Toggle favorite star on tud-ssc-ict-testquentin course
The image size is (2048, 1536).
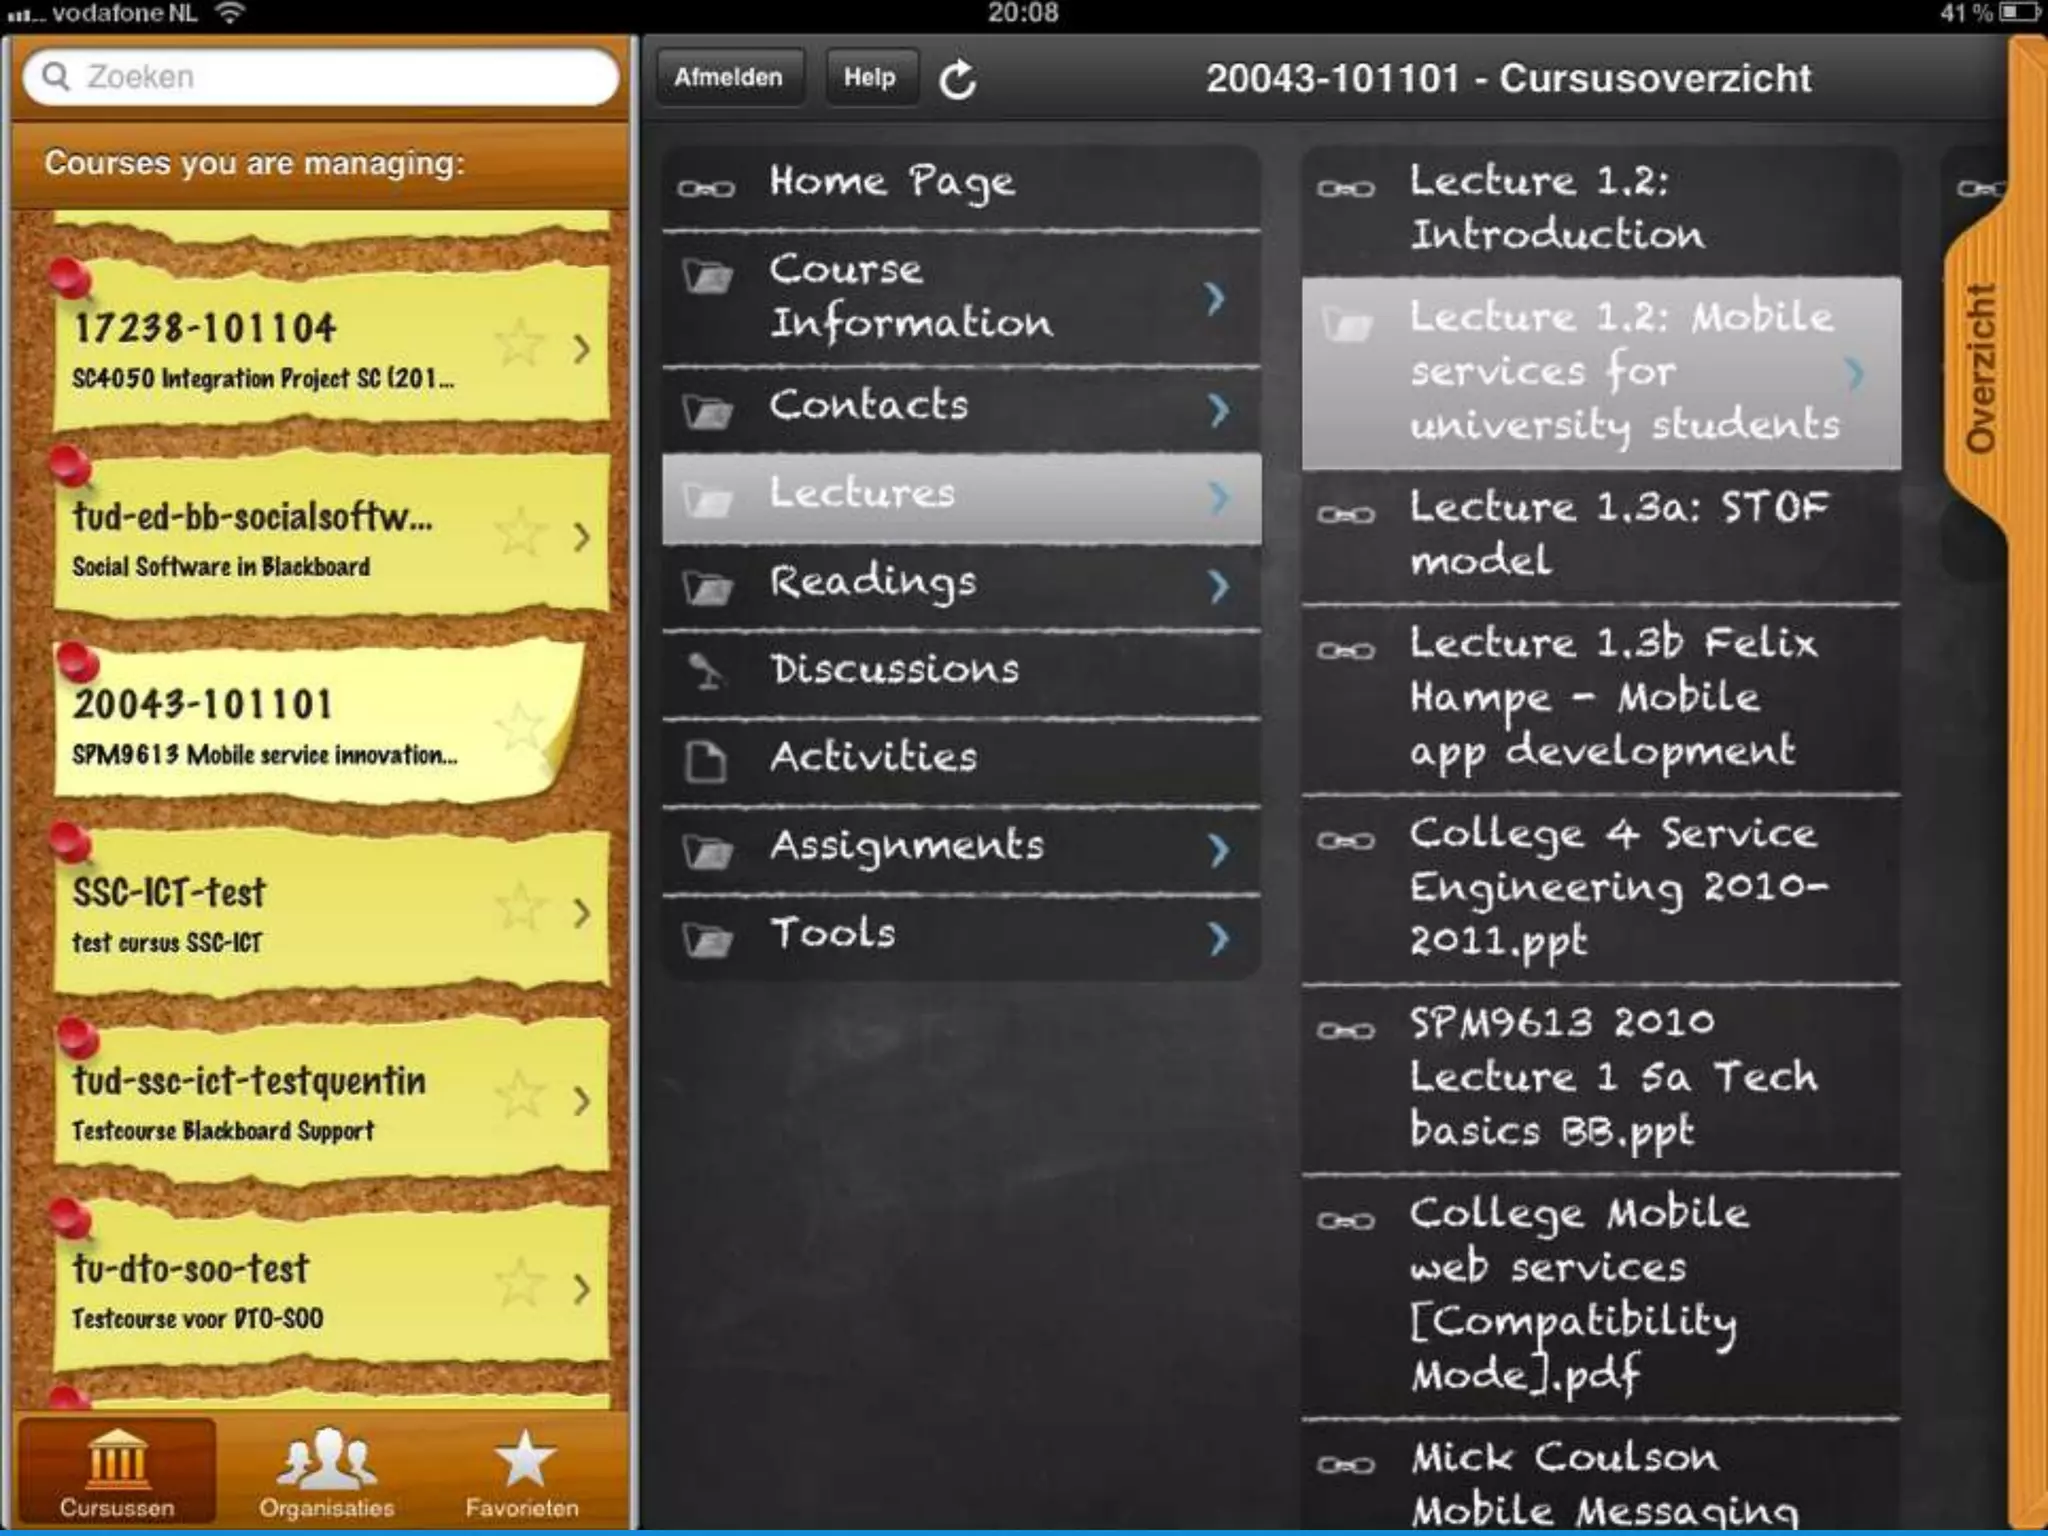tap(520, 1096)
